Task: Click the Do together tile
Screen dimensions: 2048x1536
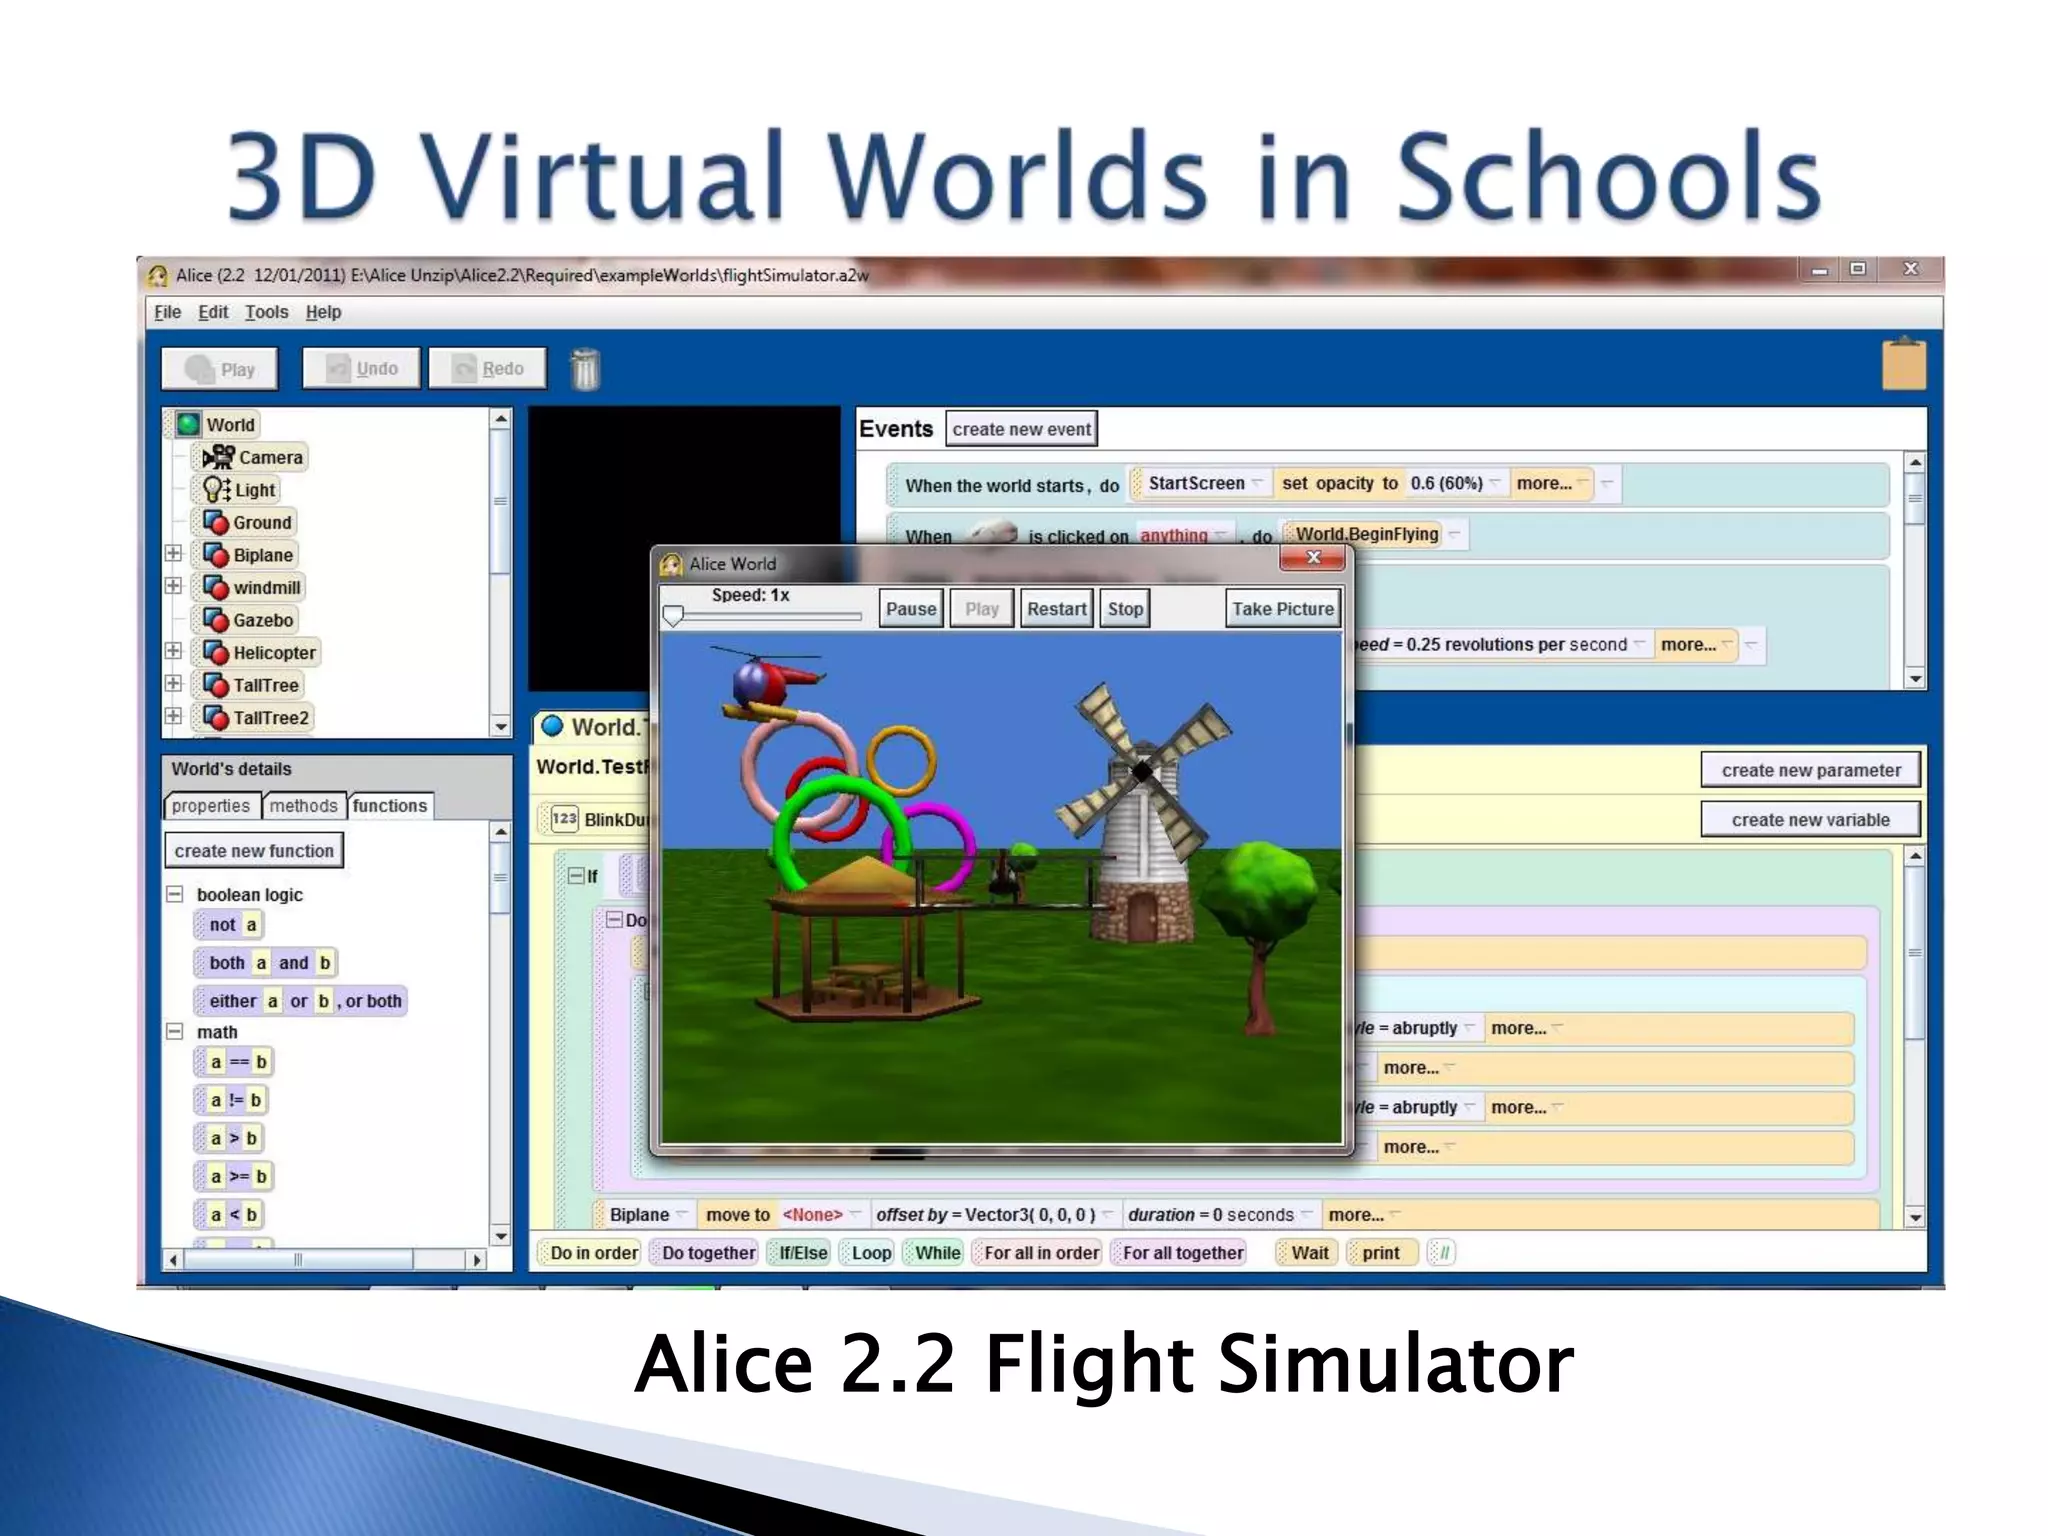Action: click(x=703, y=1252)
